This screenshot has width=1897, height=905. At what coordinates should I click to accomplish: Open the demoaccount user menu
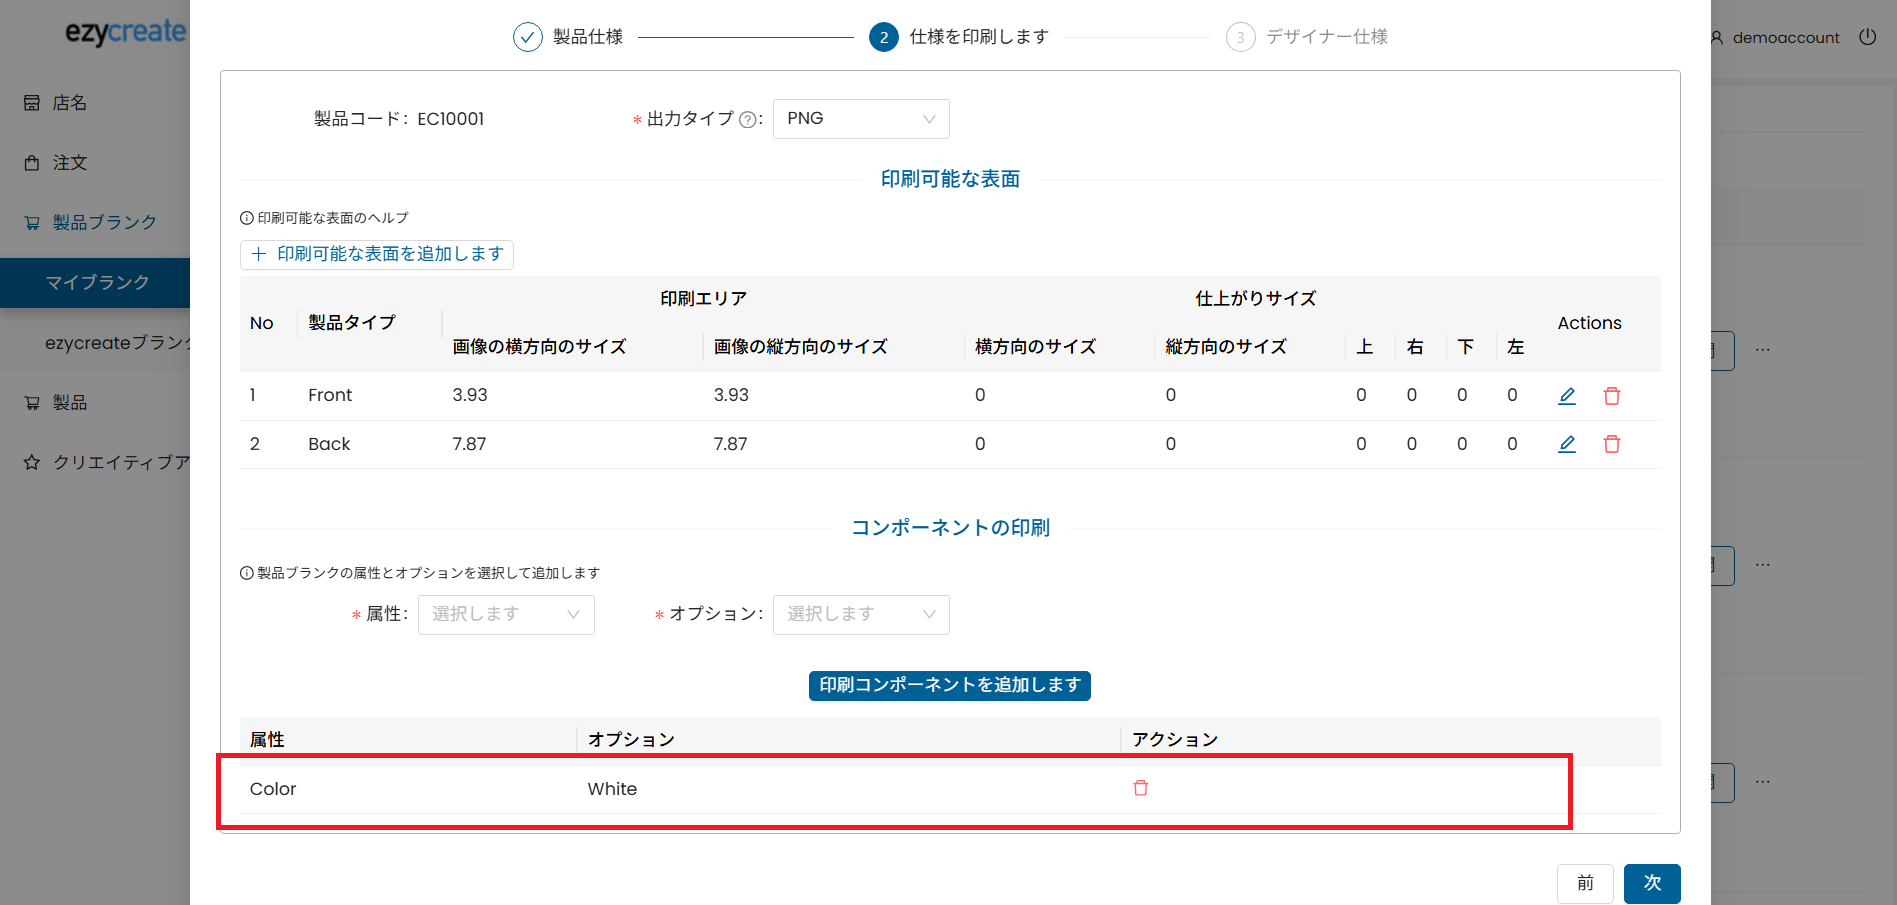pyautogui.click(x=1775, y=38)
